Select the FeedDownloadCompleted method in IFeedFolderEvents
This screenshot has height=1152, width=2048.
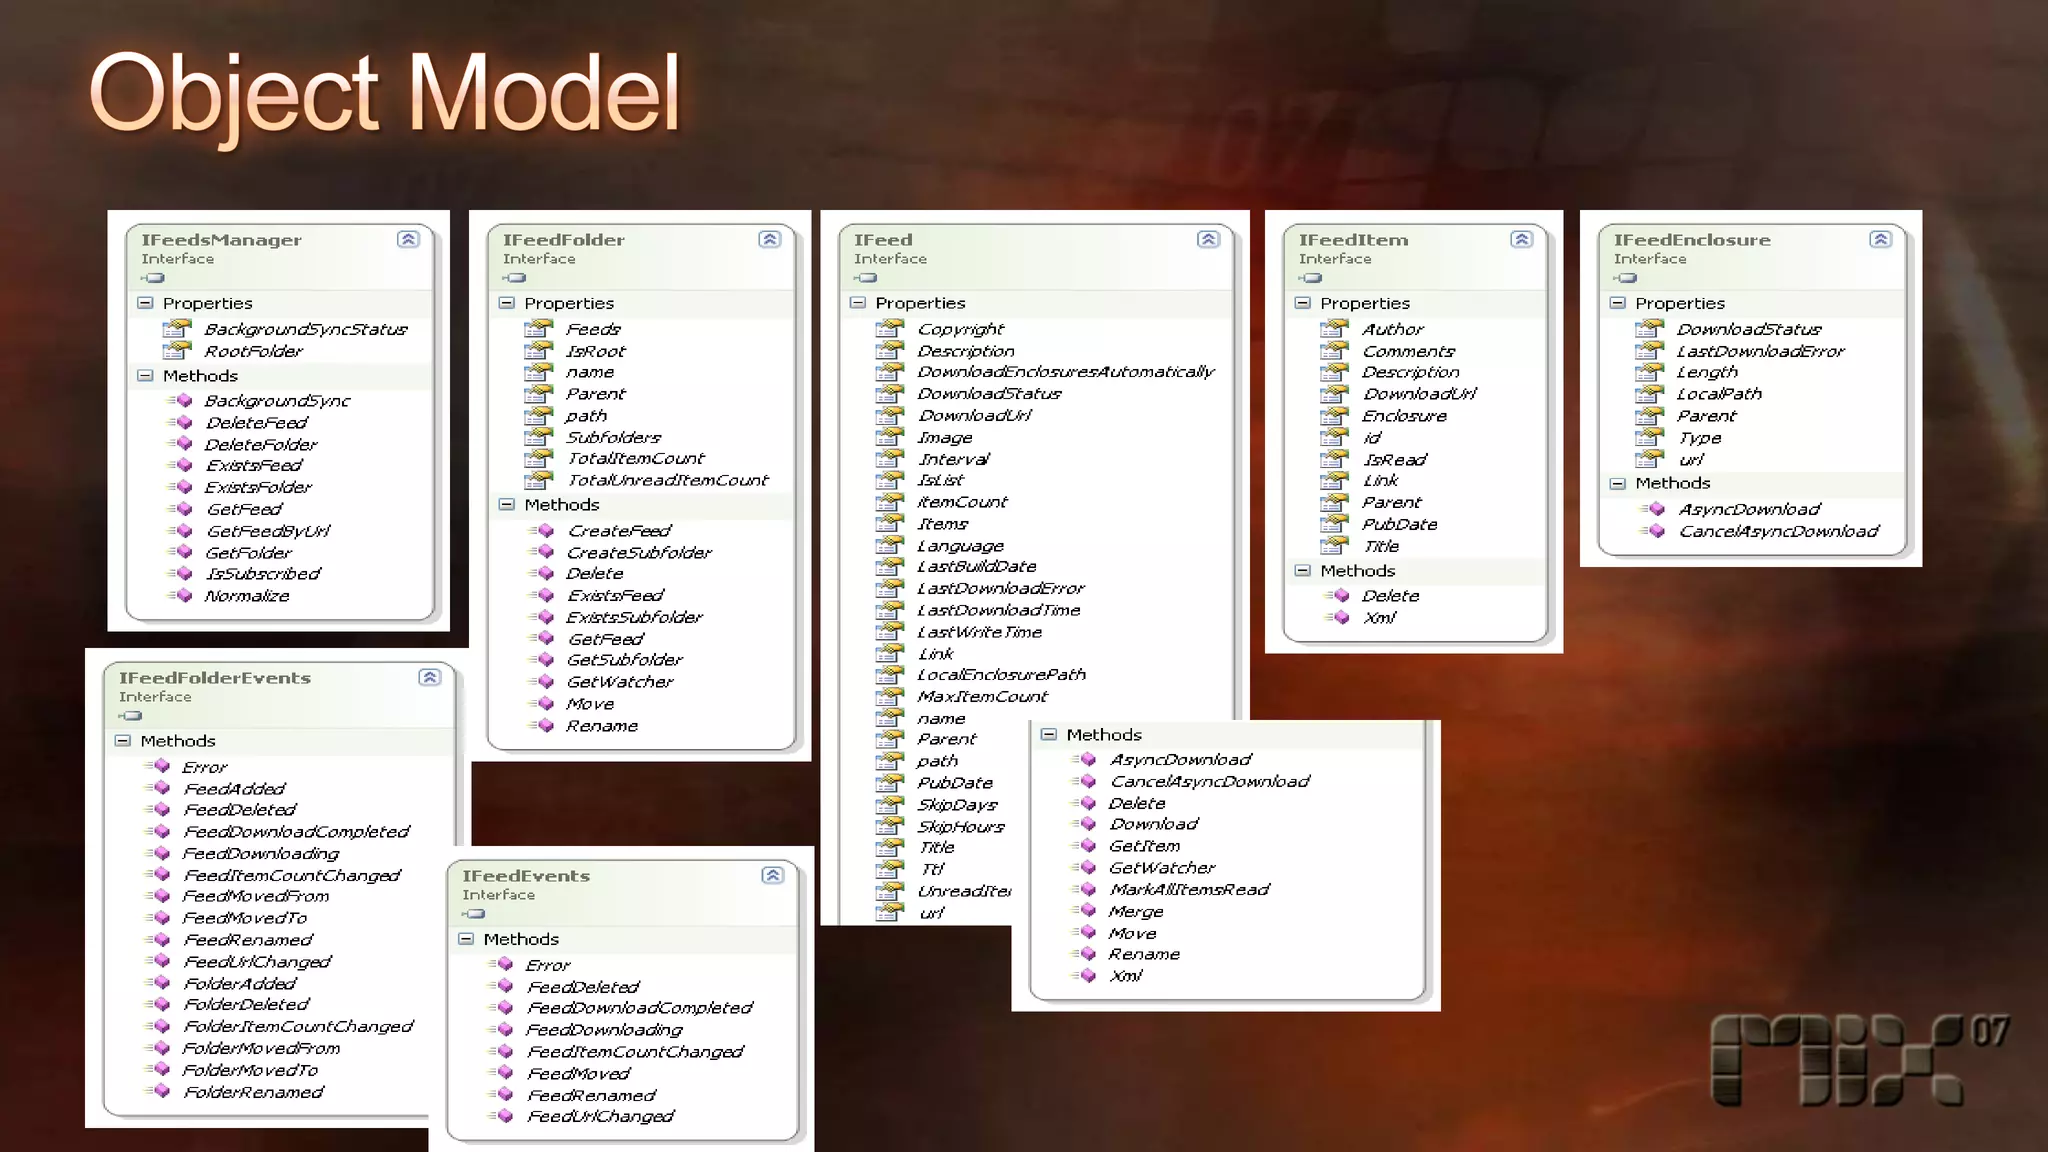click(296, 832)
